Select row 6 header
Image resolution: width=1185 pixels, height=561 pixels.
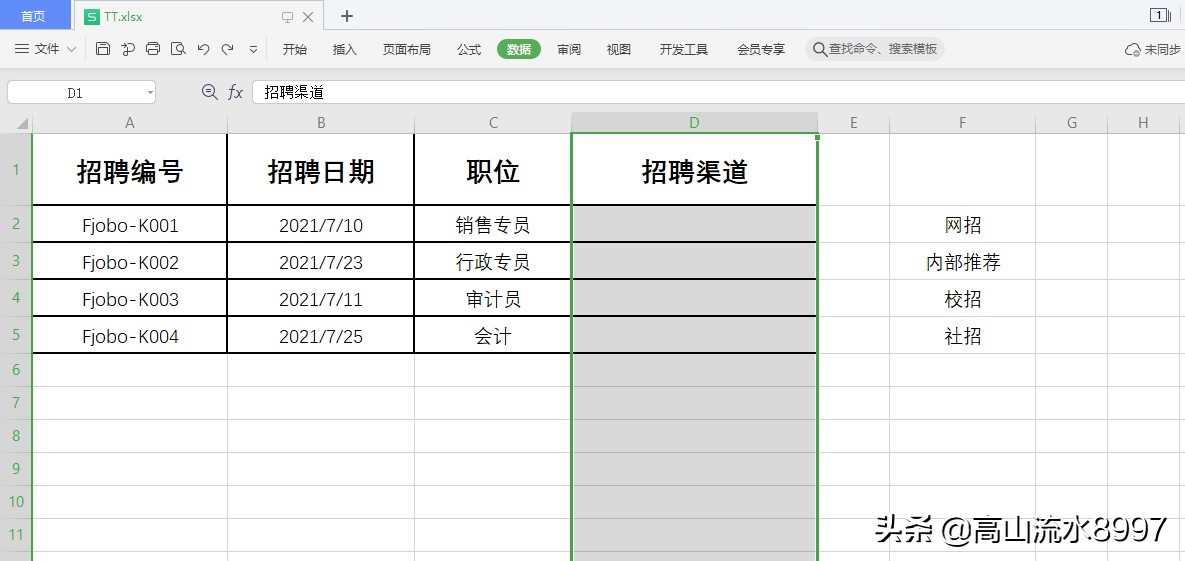(16, 370)
